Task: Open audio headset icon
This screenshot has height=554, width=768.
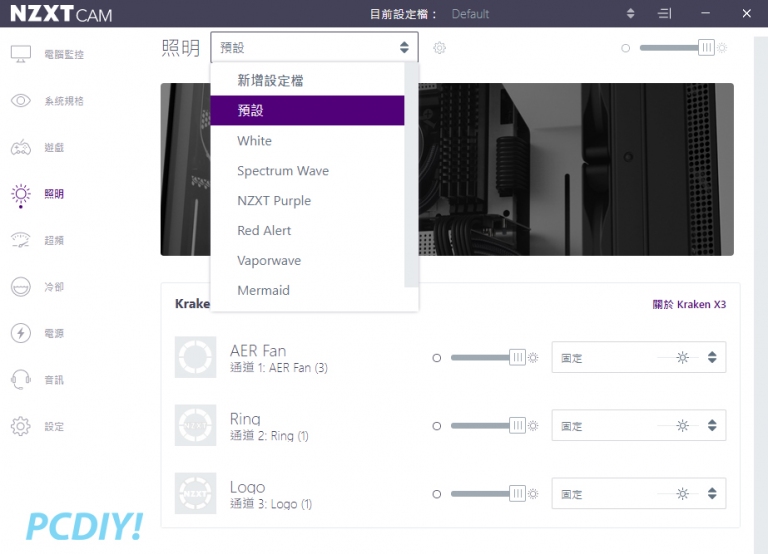Action: pos(21,380)
